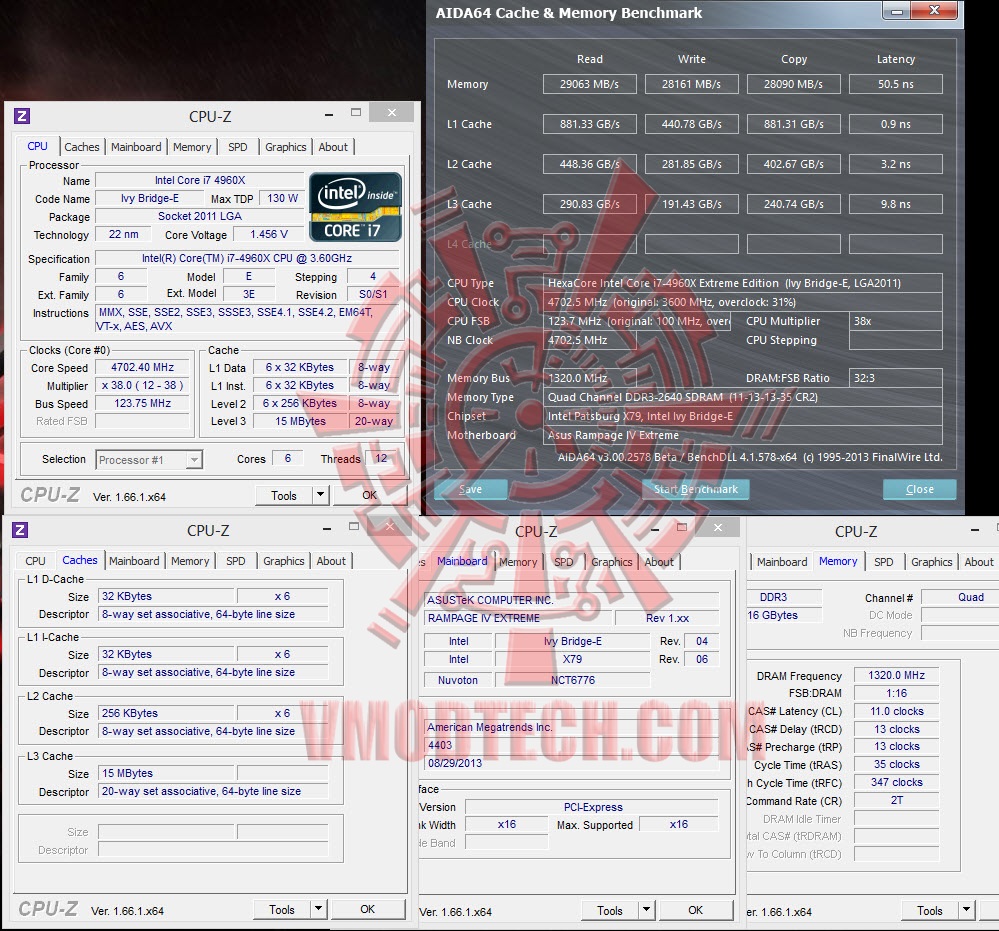Select Graphics tab in top CPU-Z window
Image resolution: width=999 pixels, height=931 pixels.
click(x=285, y=147)
